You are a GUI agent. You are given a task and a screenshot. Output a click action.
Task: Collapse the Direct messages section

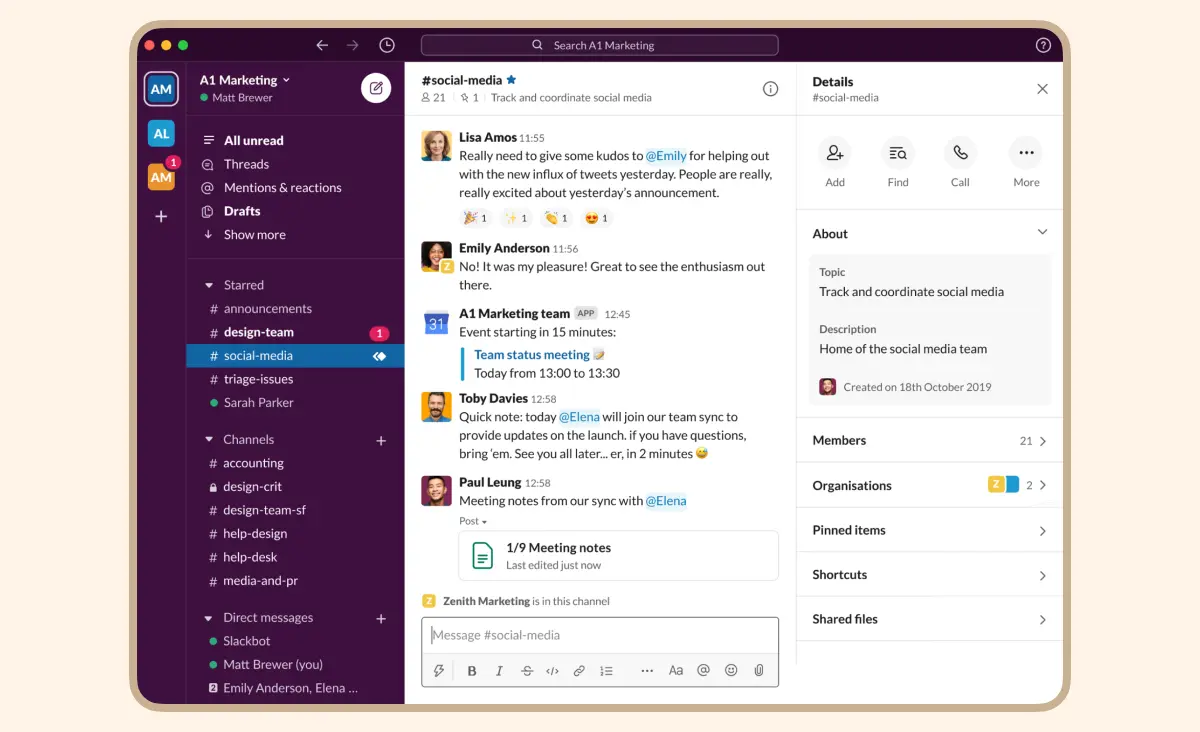tap(209, 618)
